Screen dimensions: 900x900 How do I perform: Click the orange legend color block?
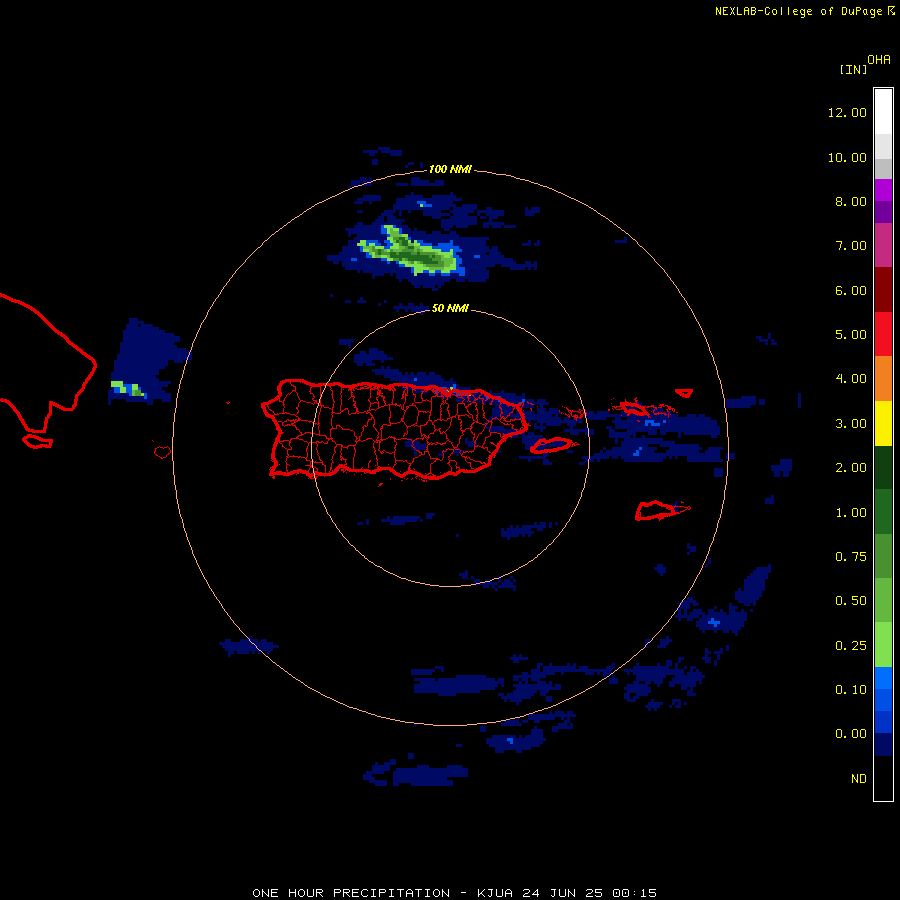pyautogui.click(x=883, y=379)
